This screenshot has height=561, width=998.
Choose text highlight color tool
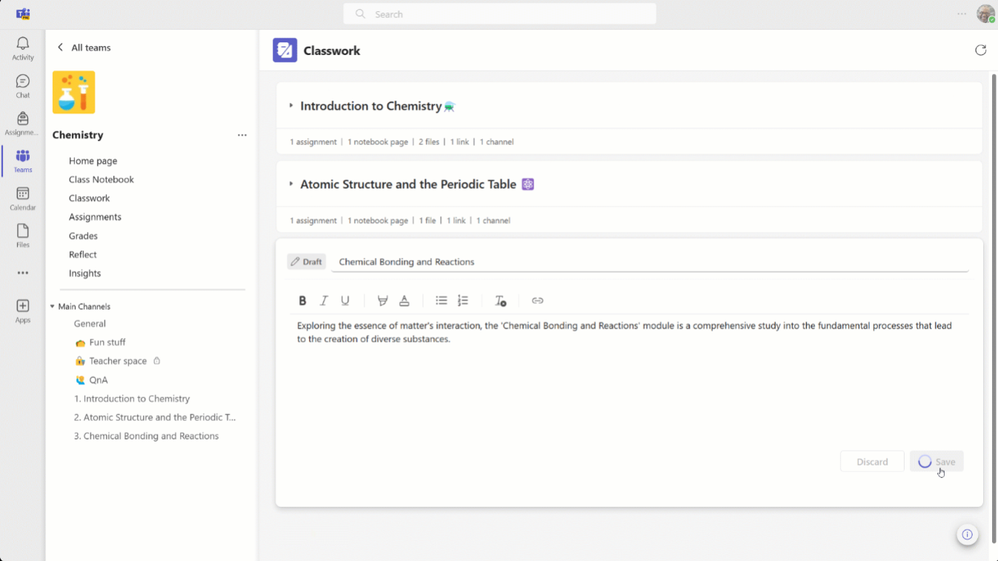click(383, 301)
